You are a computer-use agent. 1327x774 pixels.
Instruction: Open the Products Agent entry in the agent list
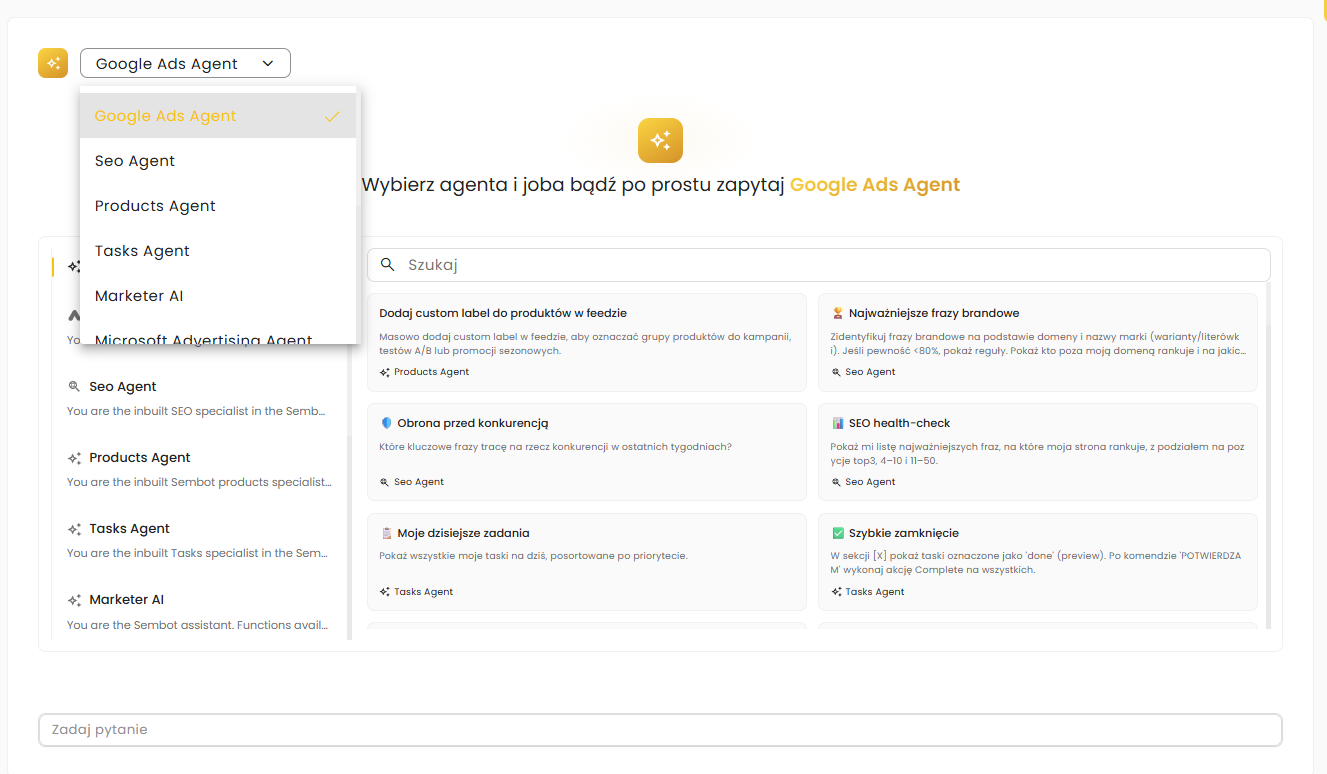197,469
